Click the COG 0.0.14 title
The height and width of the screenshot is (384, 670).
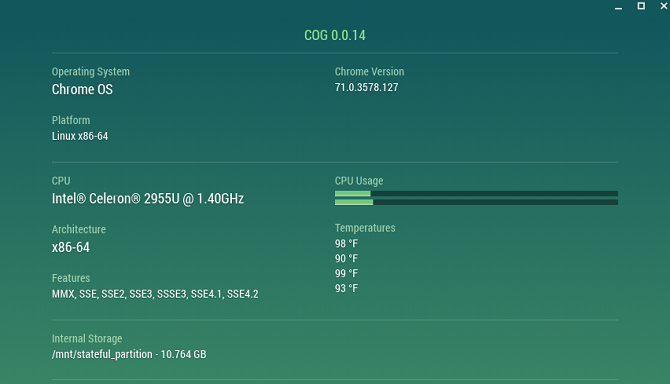[335, 35]
